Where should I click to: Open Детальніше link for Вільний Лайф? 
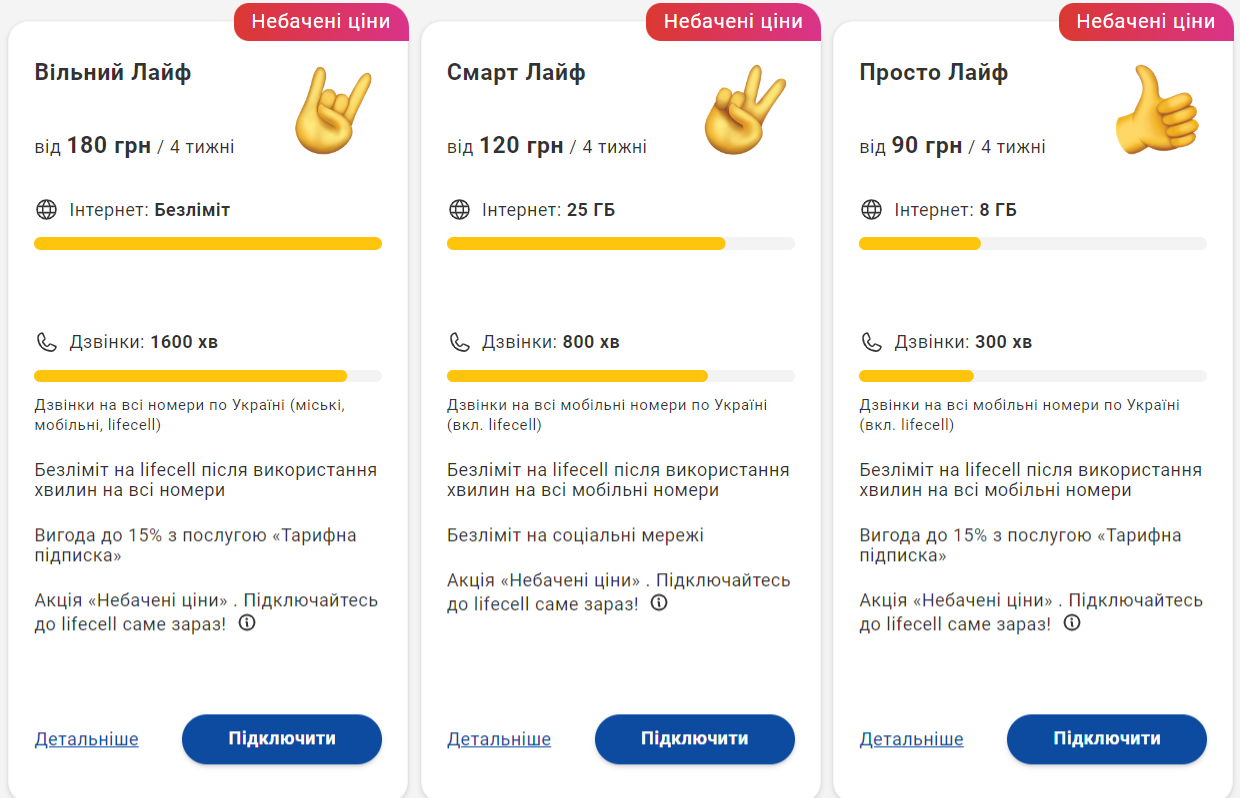click(x=85, y=739)
